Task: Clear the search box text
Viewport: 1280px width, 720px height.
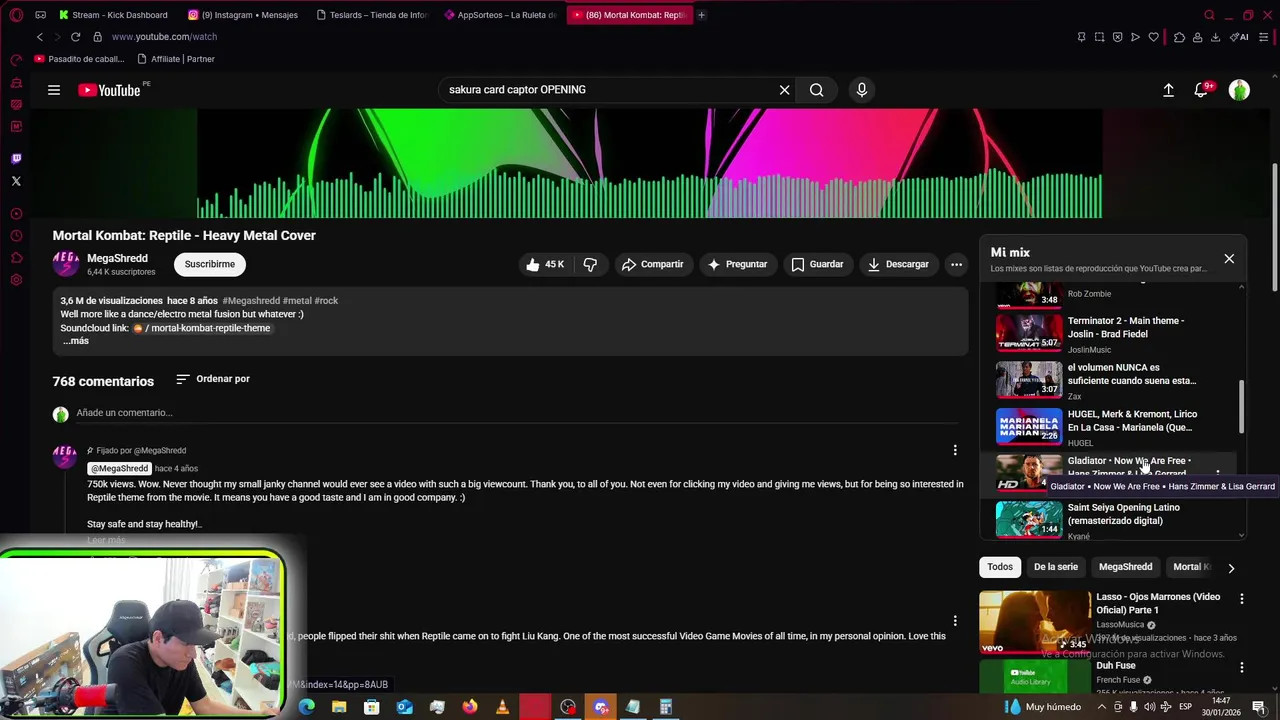Action: pyautogui.click(x=784, y=90)
